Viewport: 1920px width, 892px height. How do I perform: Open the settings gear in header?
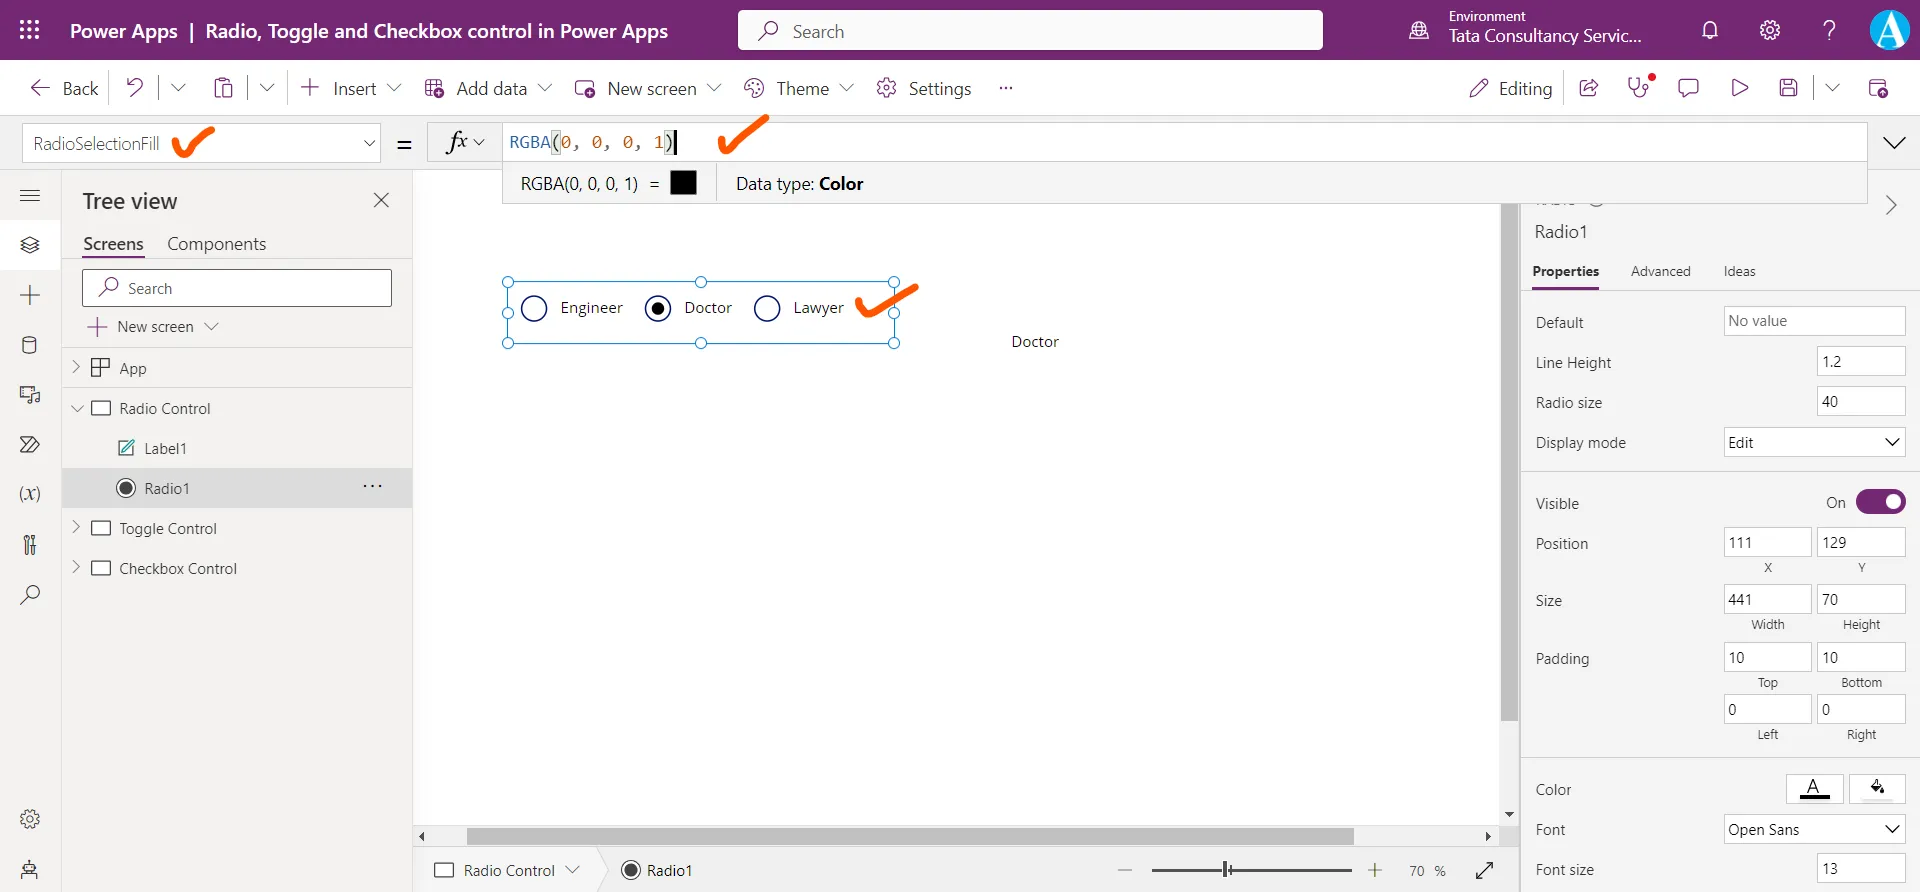(x=1770, y=30)
